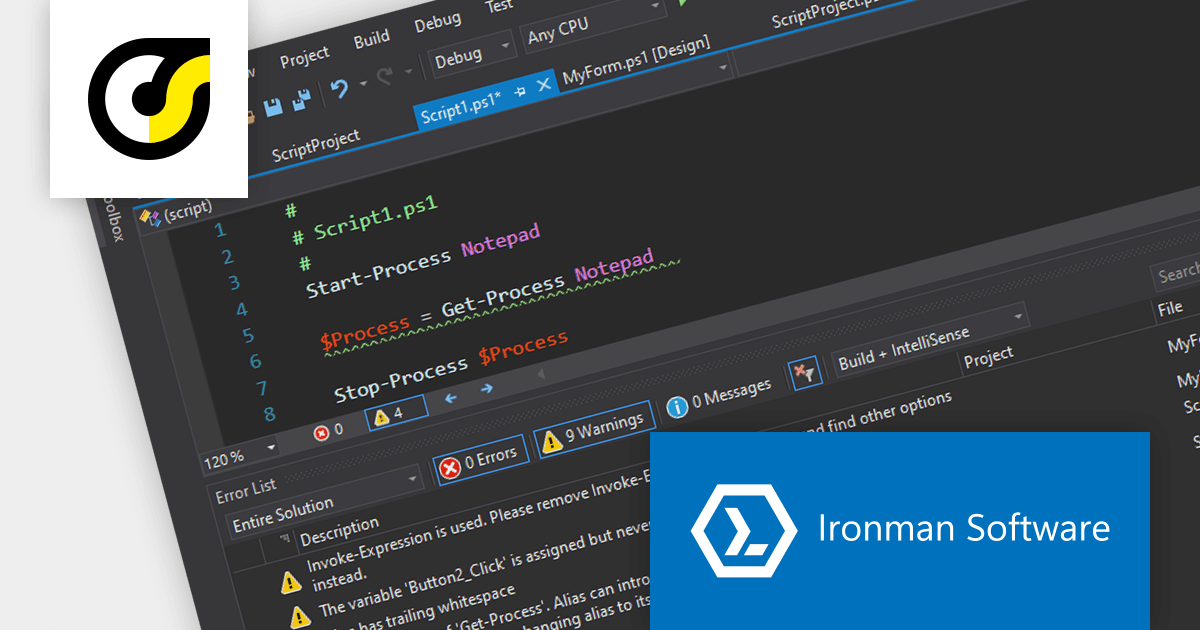Click the Redo arrow icon

point(384,76)
